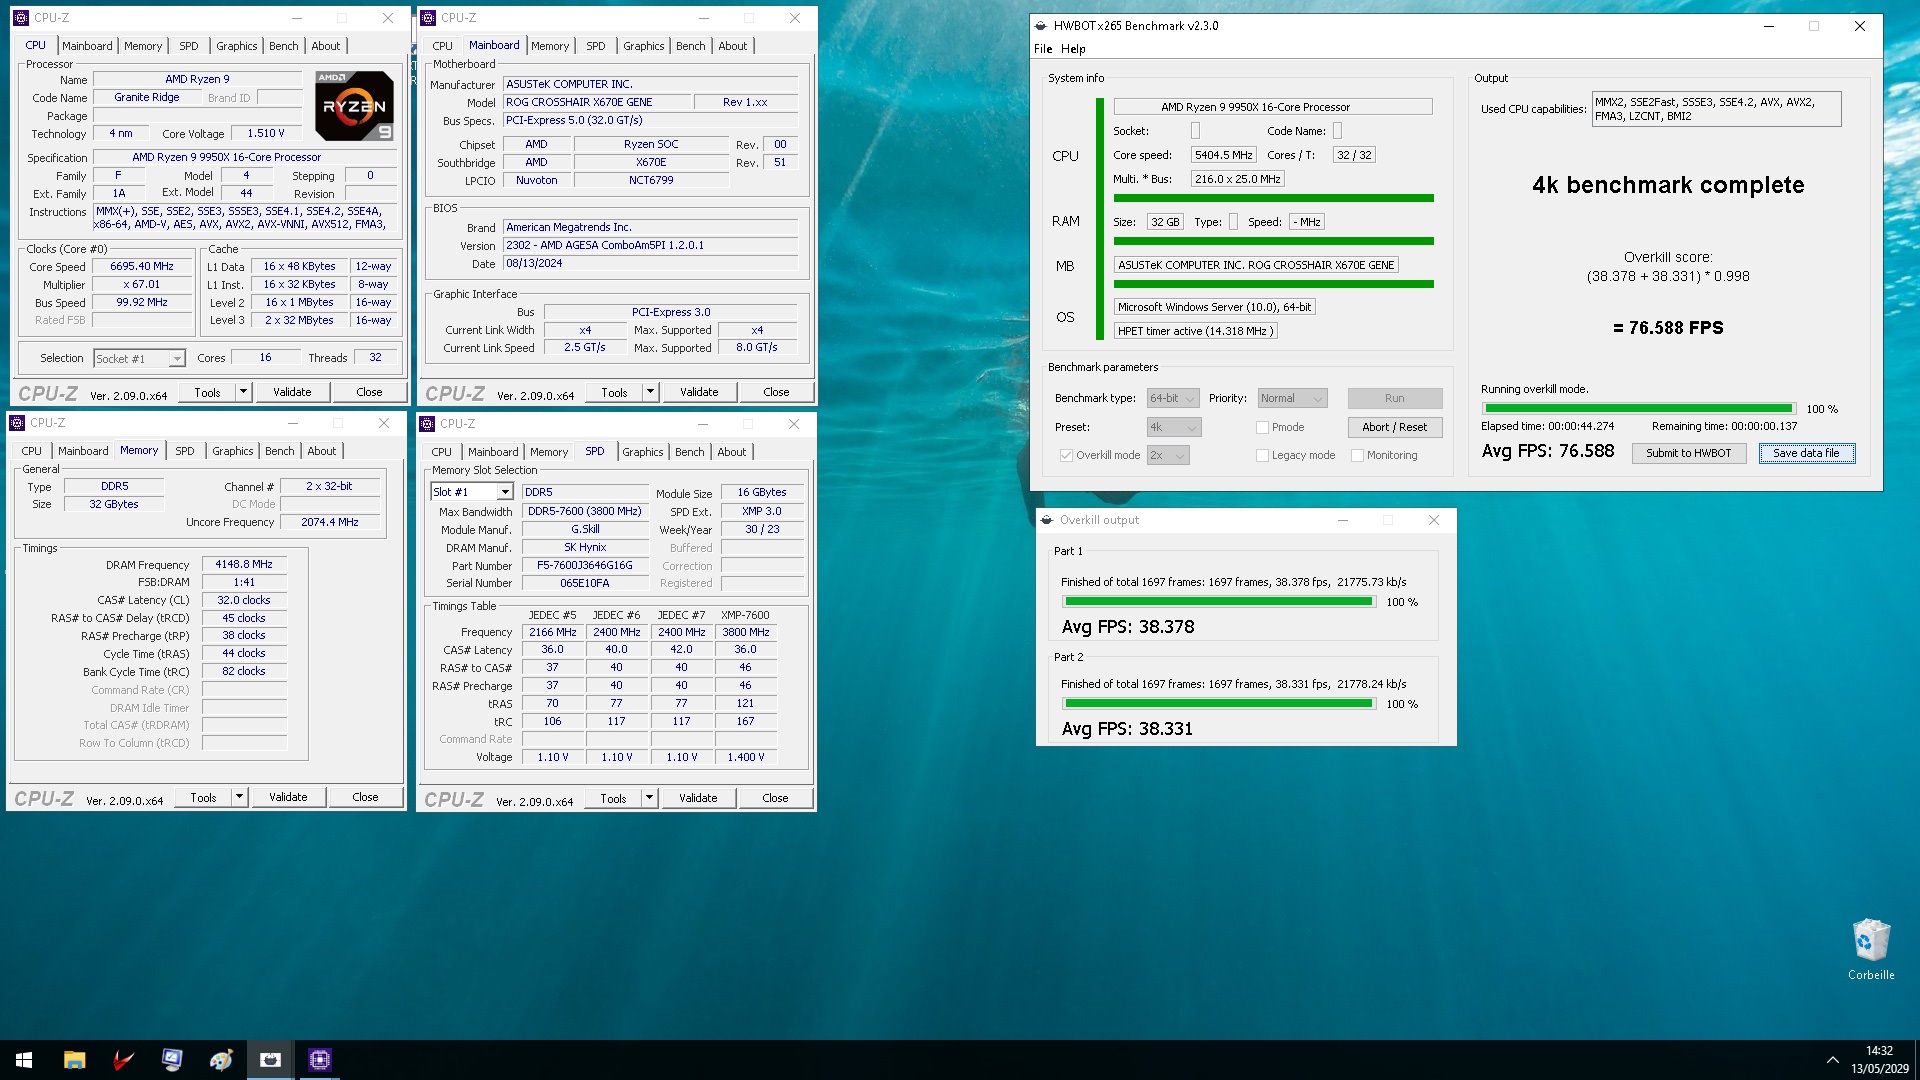Switch to SPD tab in Memory CPU-Z window

[x=185, y=451]
